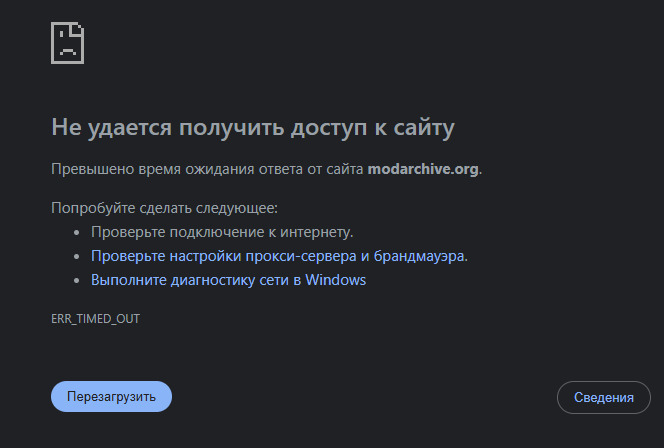Click the word прокси-сервера in the link
Screen dimensions: 664x448
(301, 256)
